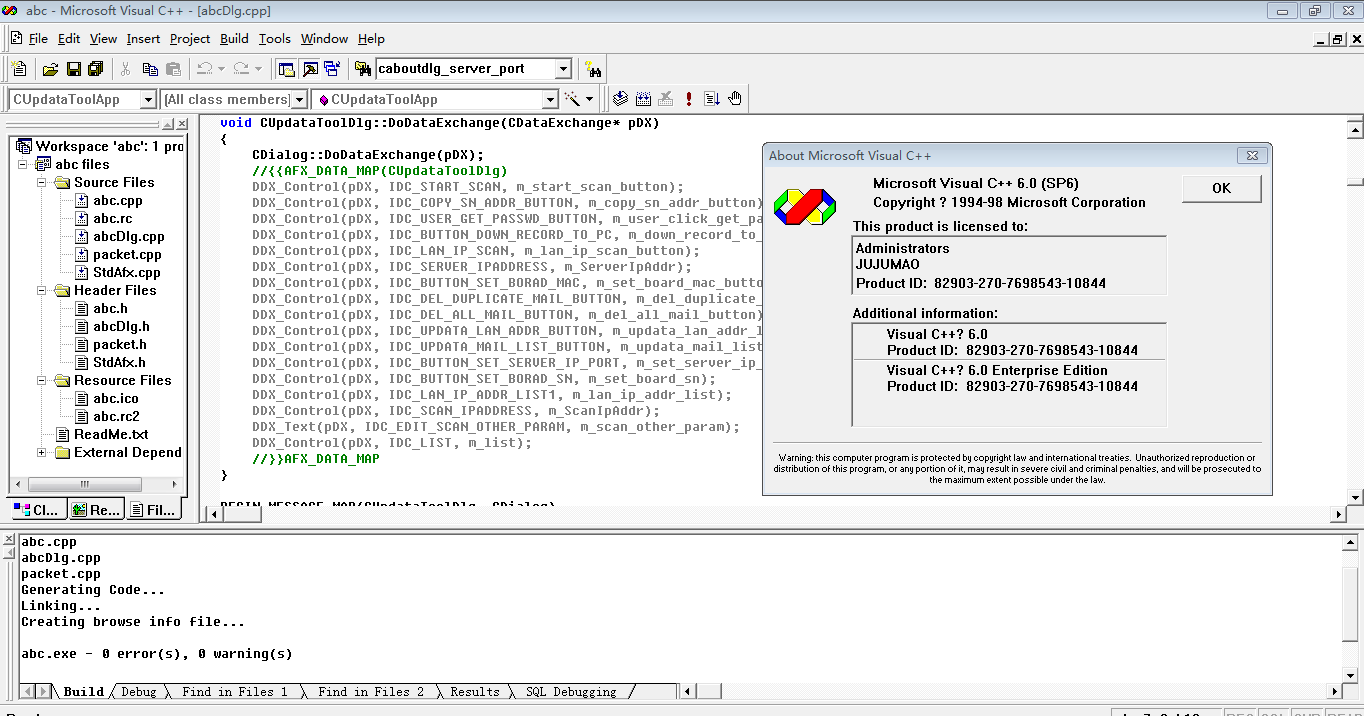Image resolution: width=1364 pixels, height=716 pixels.
Task: Switch to the SQL Debugging output tab
Action: (x=571, y=691)
